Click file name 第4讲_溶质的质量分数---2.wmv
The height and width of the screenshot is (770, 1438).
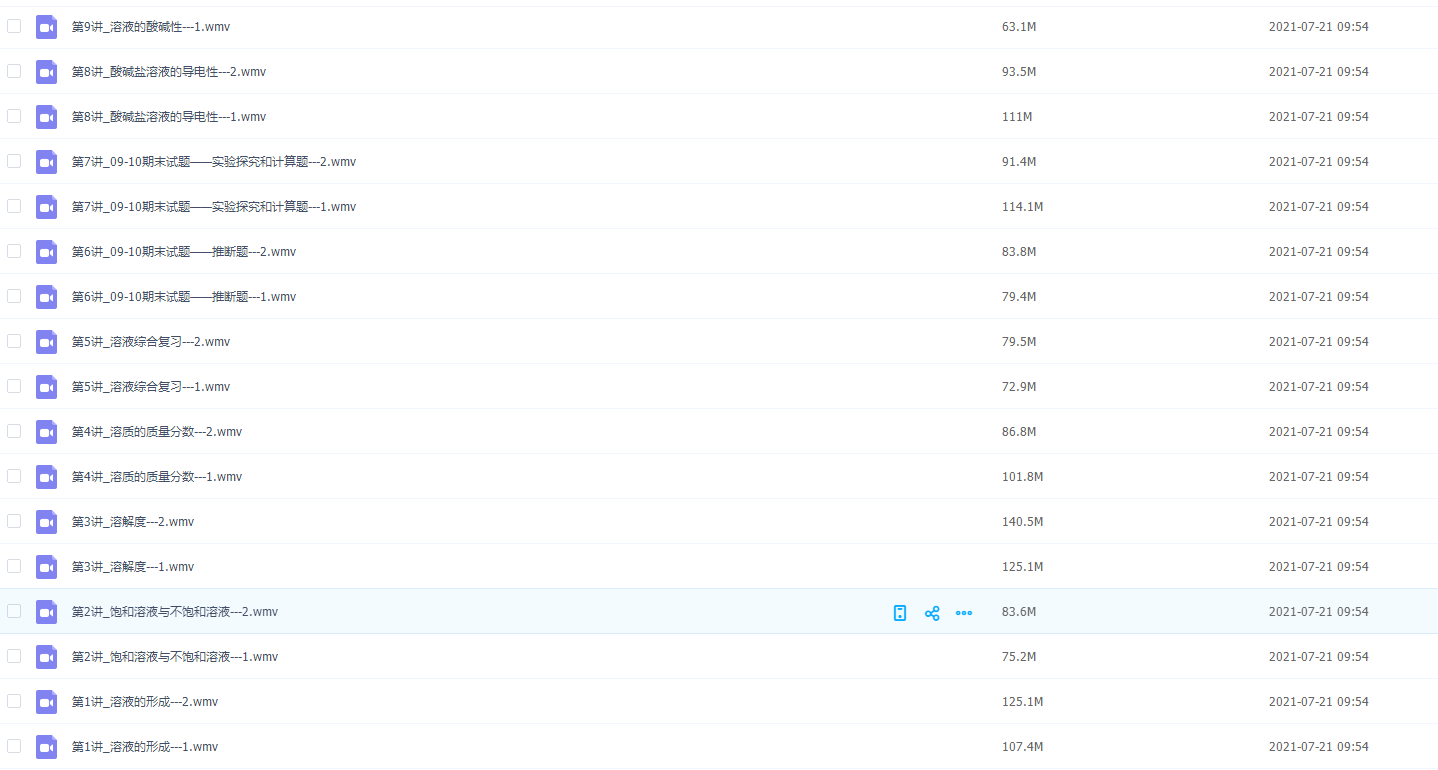(x=157, y=432)
